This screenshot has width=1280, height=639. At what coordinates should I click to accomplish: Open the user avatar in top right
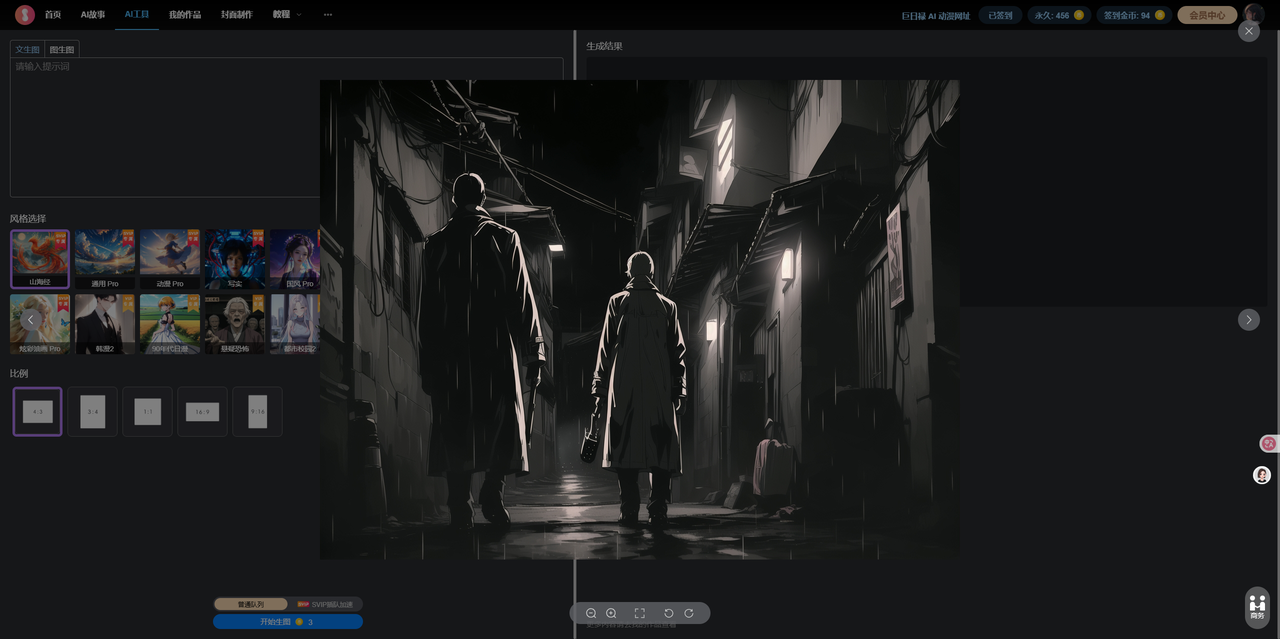click(1254, 15)
